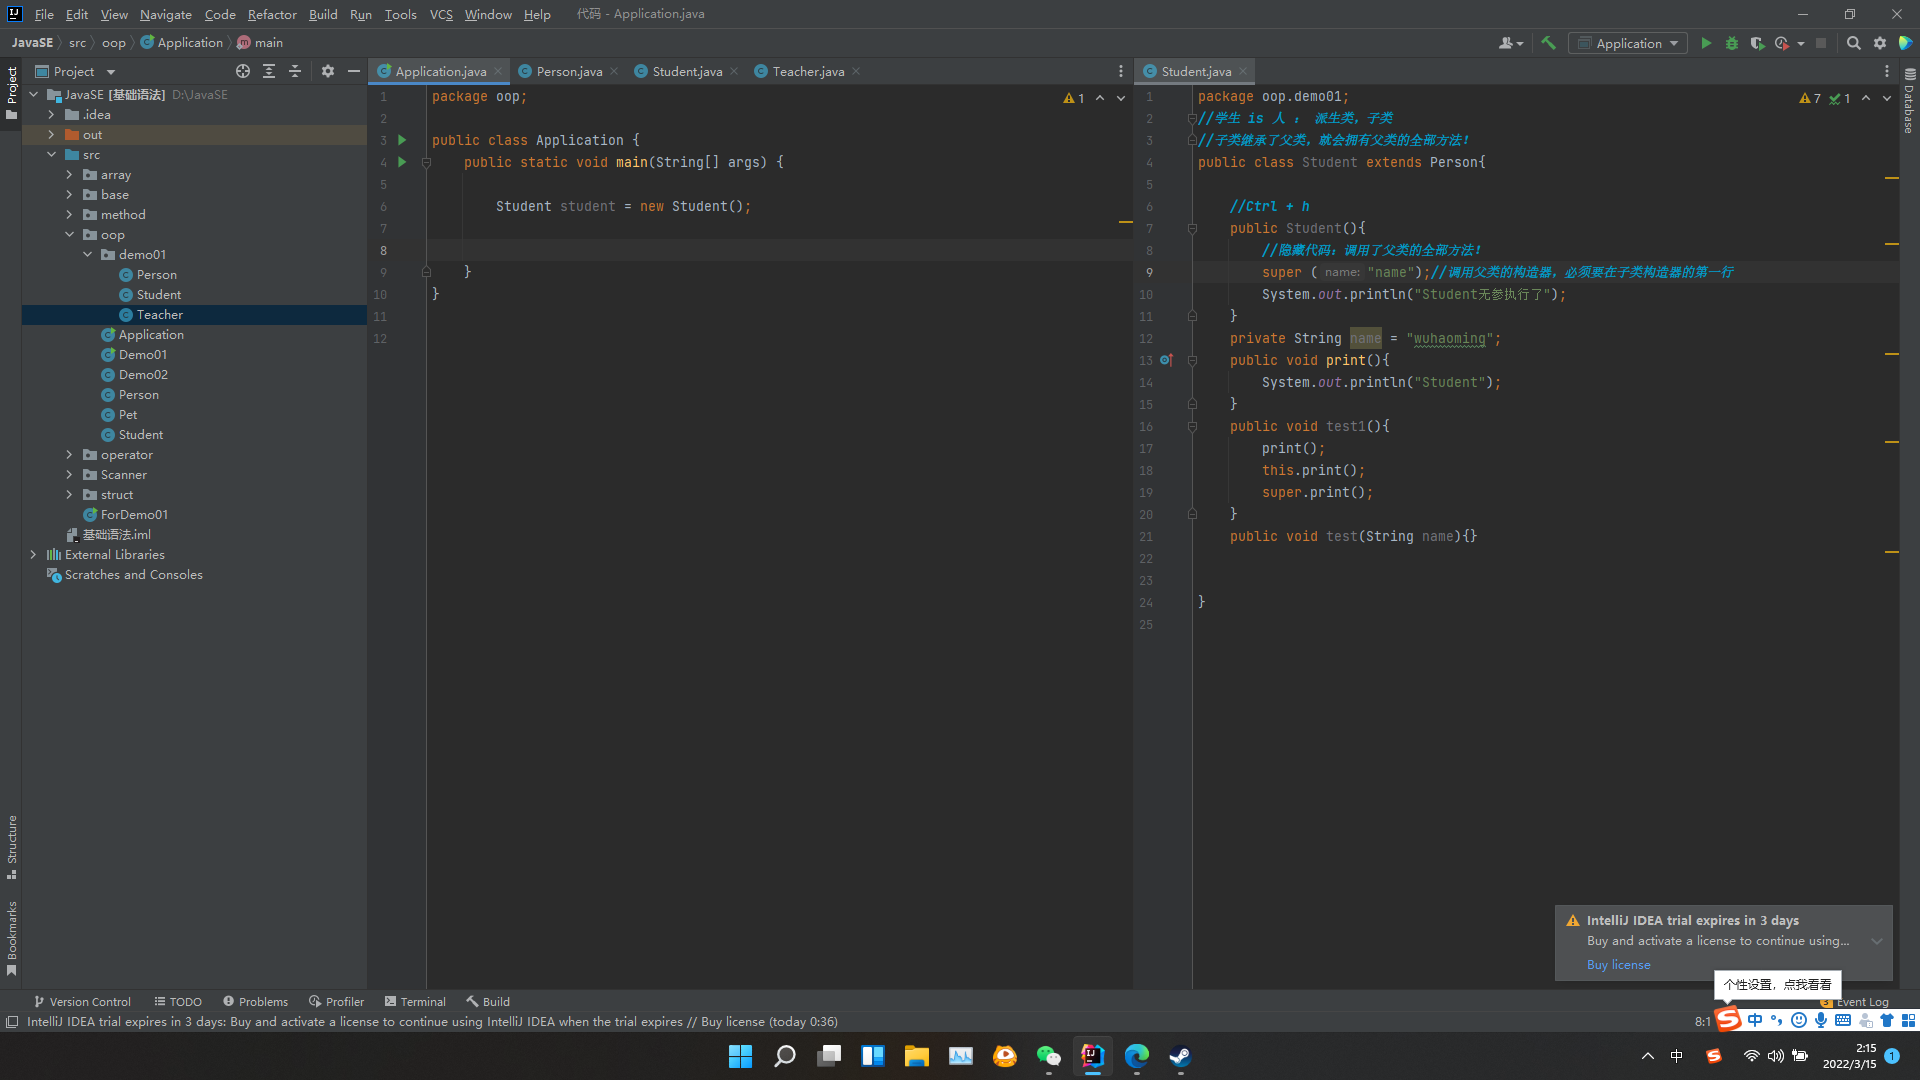Image resolution: width=1920 pixels, height=1080 pixels.
Task: Click the run gutter arrow beside main method
Action: 402,162
